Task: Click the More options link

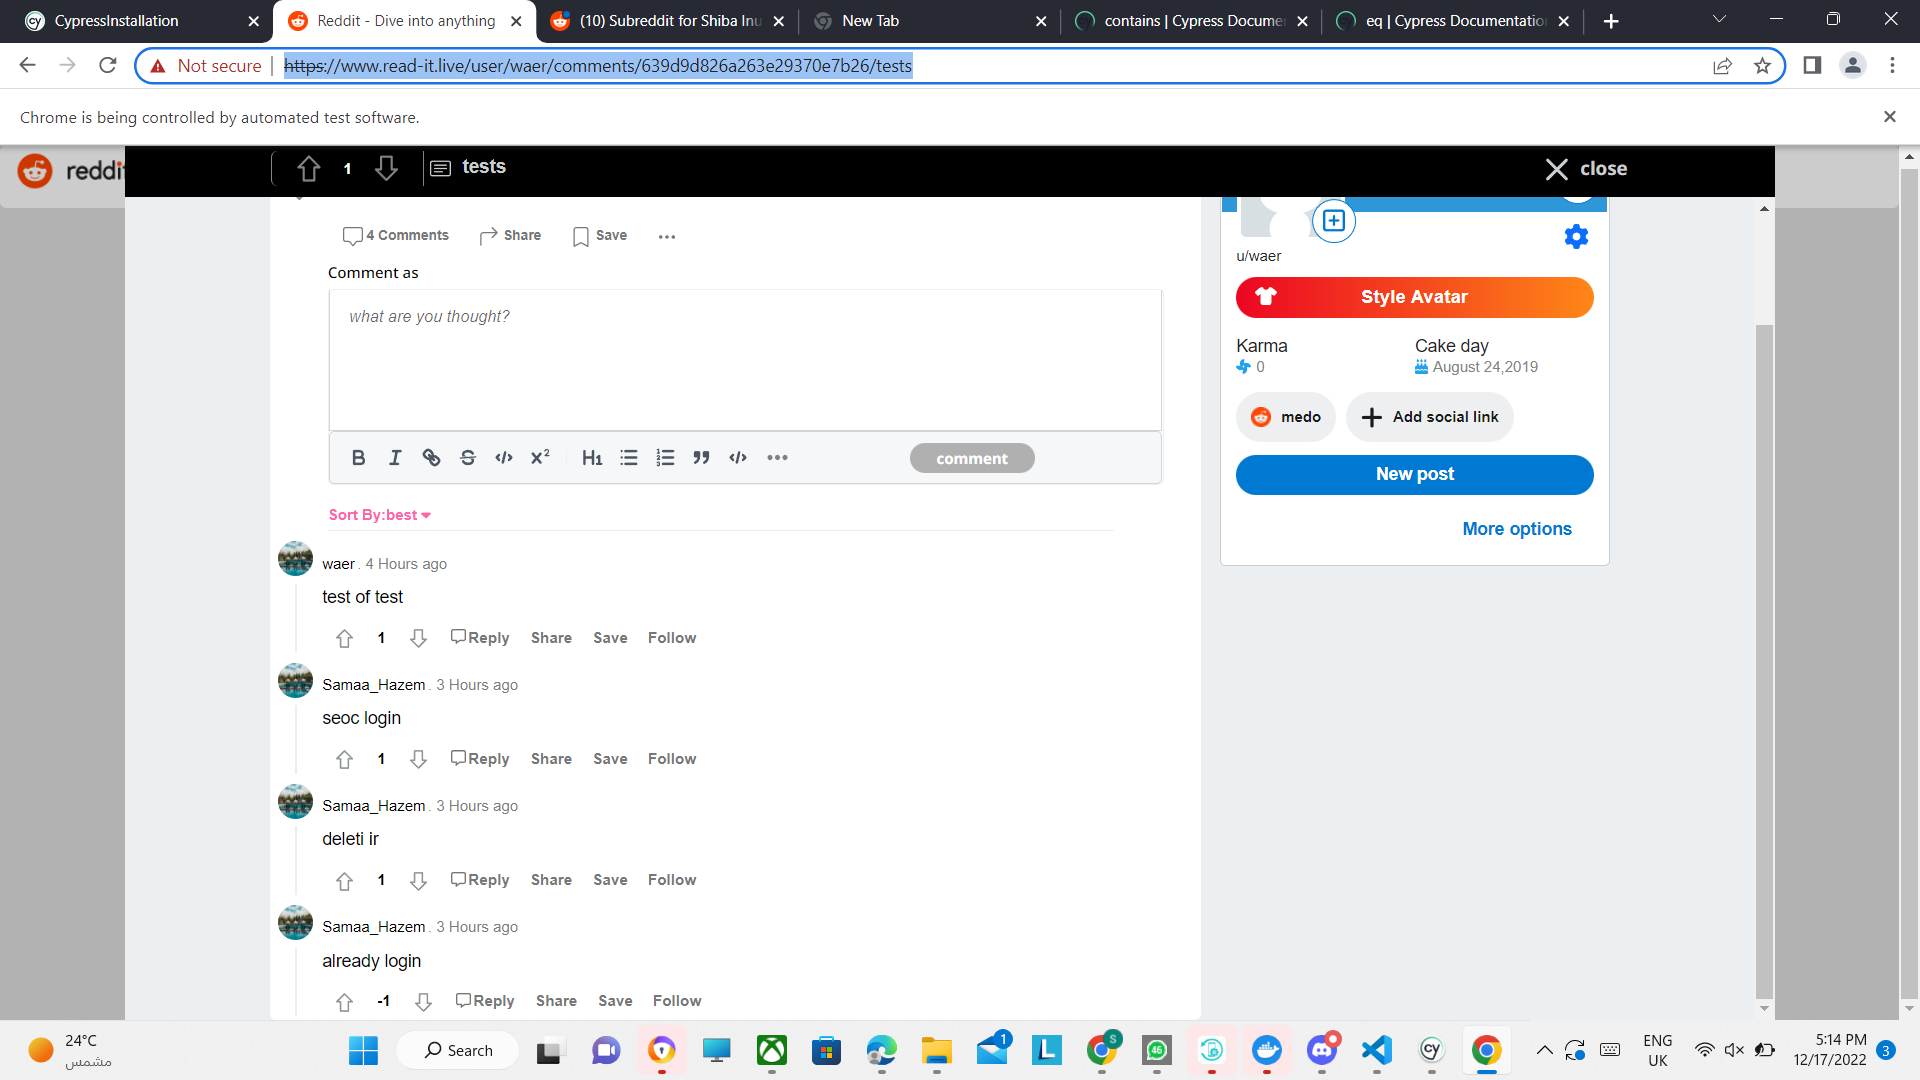Action: (x=1516, y=529)
